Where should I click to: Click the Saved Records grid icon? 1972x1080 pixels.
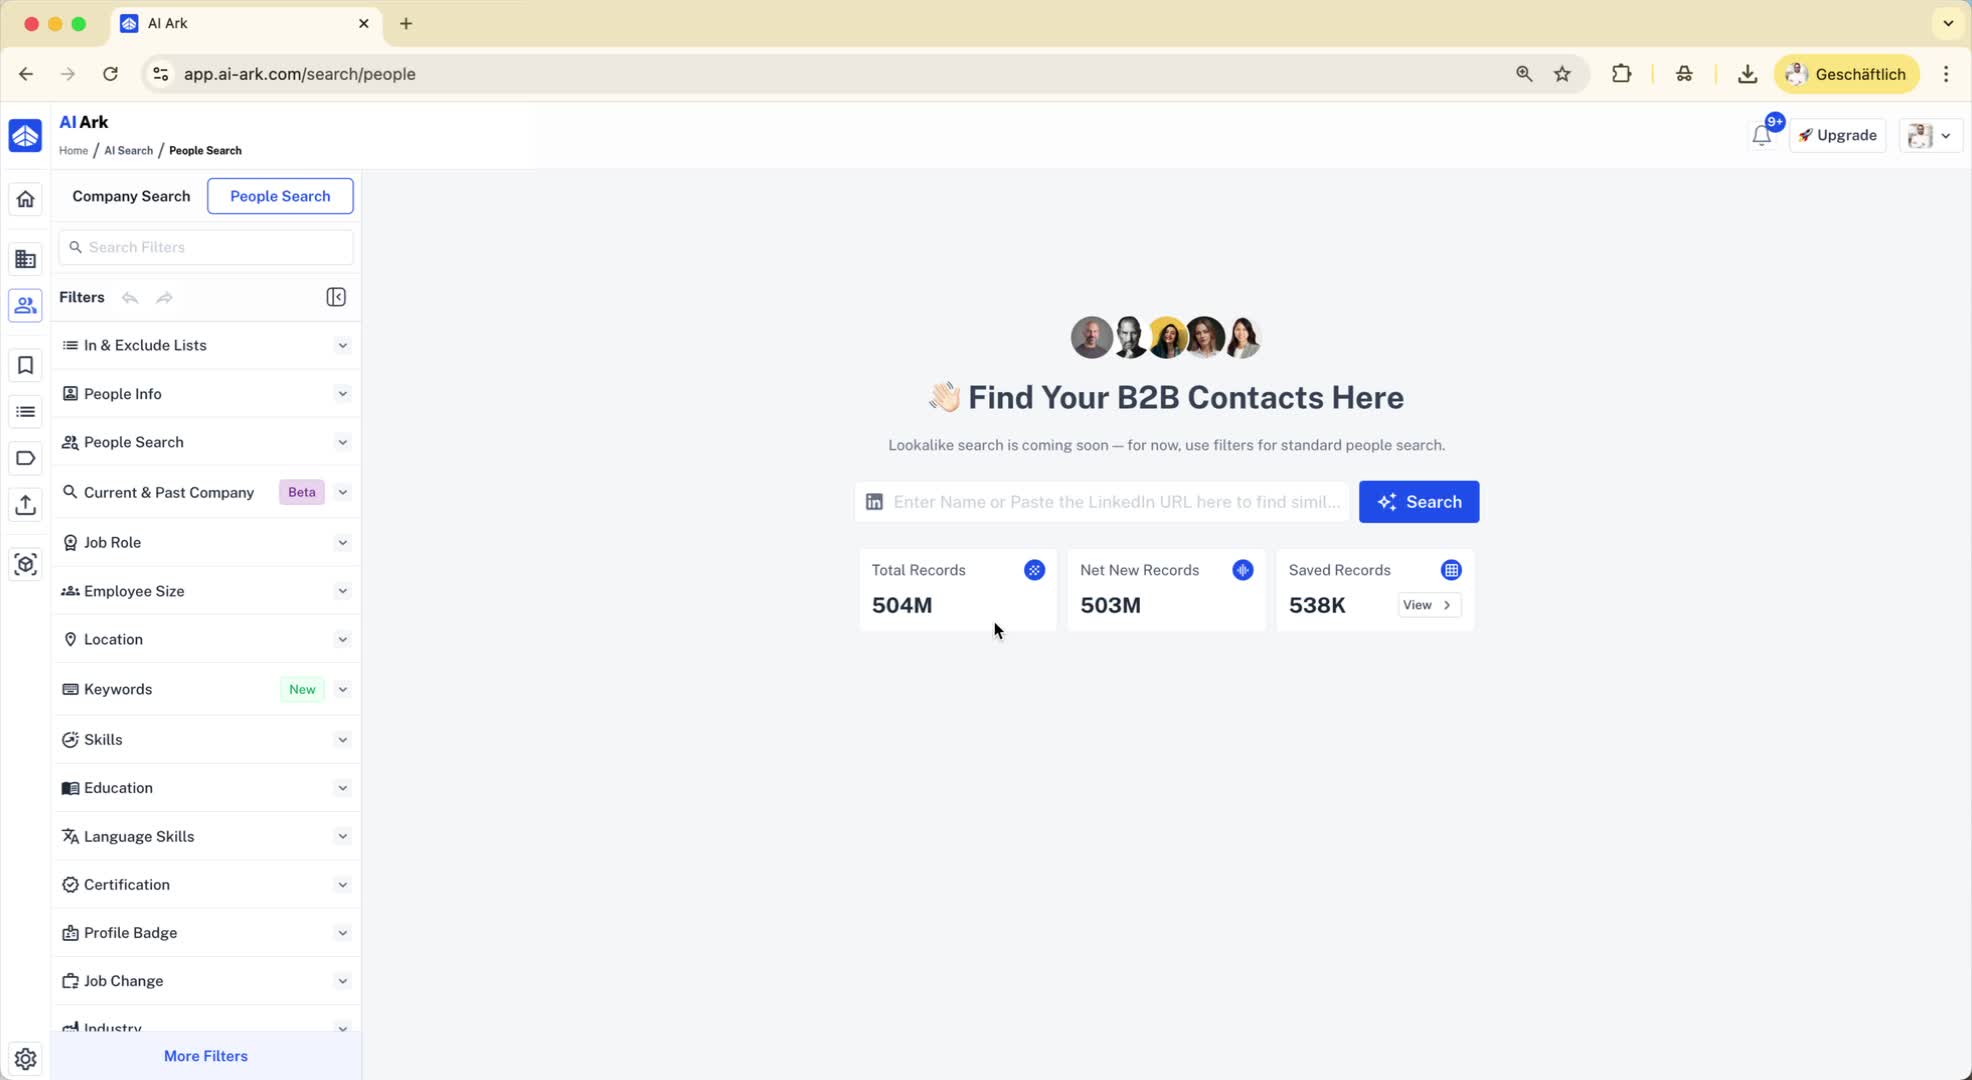pyautogui.click(x=1450, y=570)
